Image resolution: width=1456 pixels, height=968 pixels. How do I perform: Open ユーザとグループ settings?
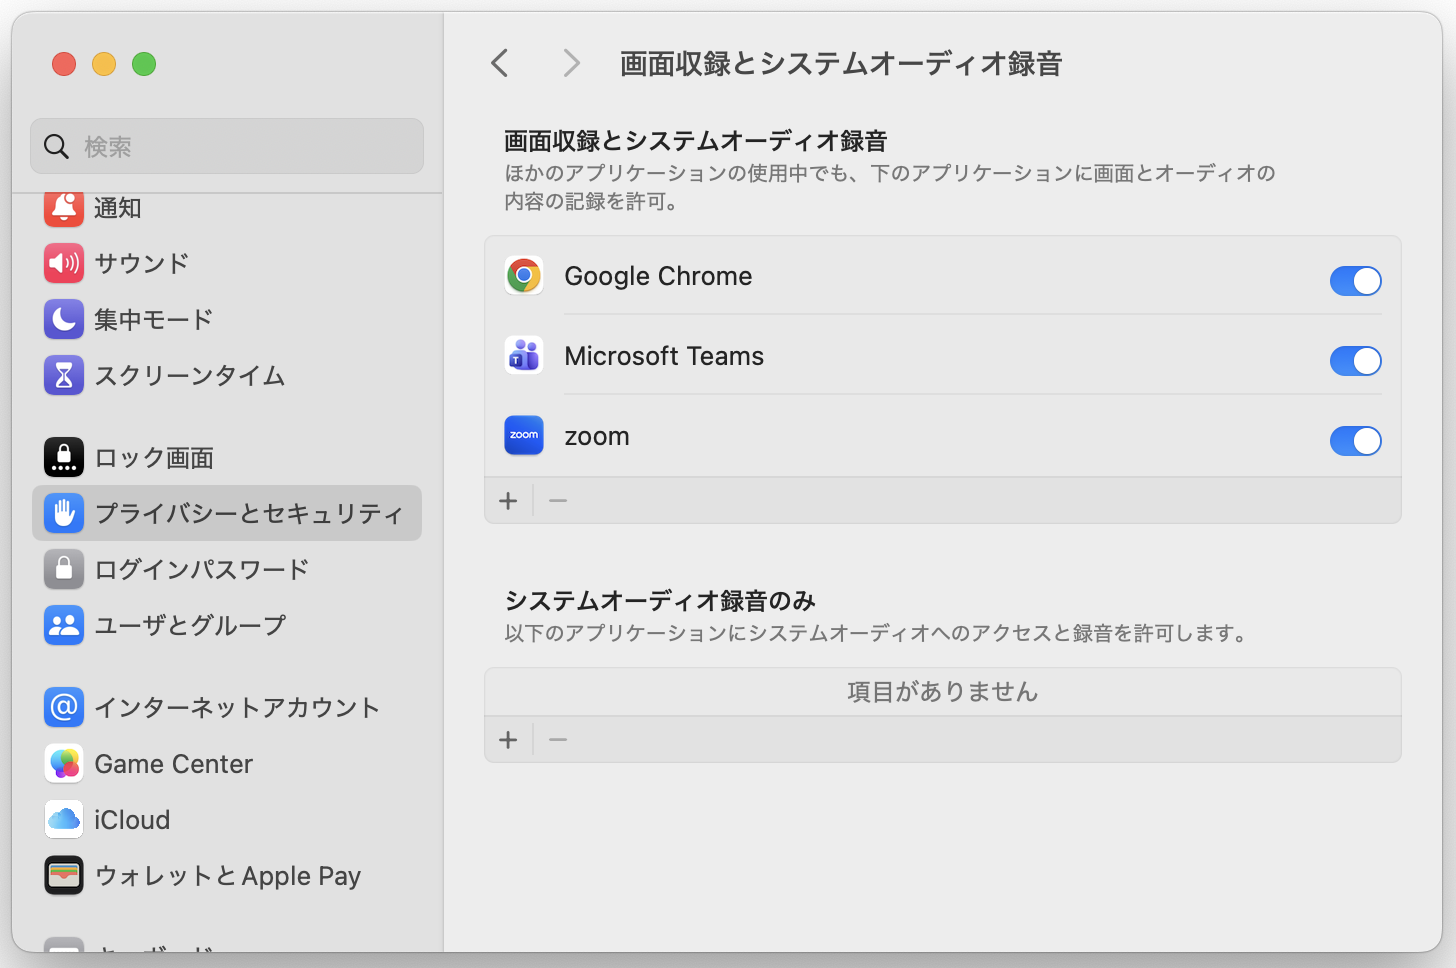tap(227, 625)
